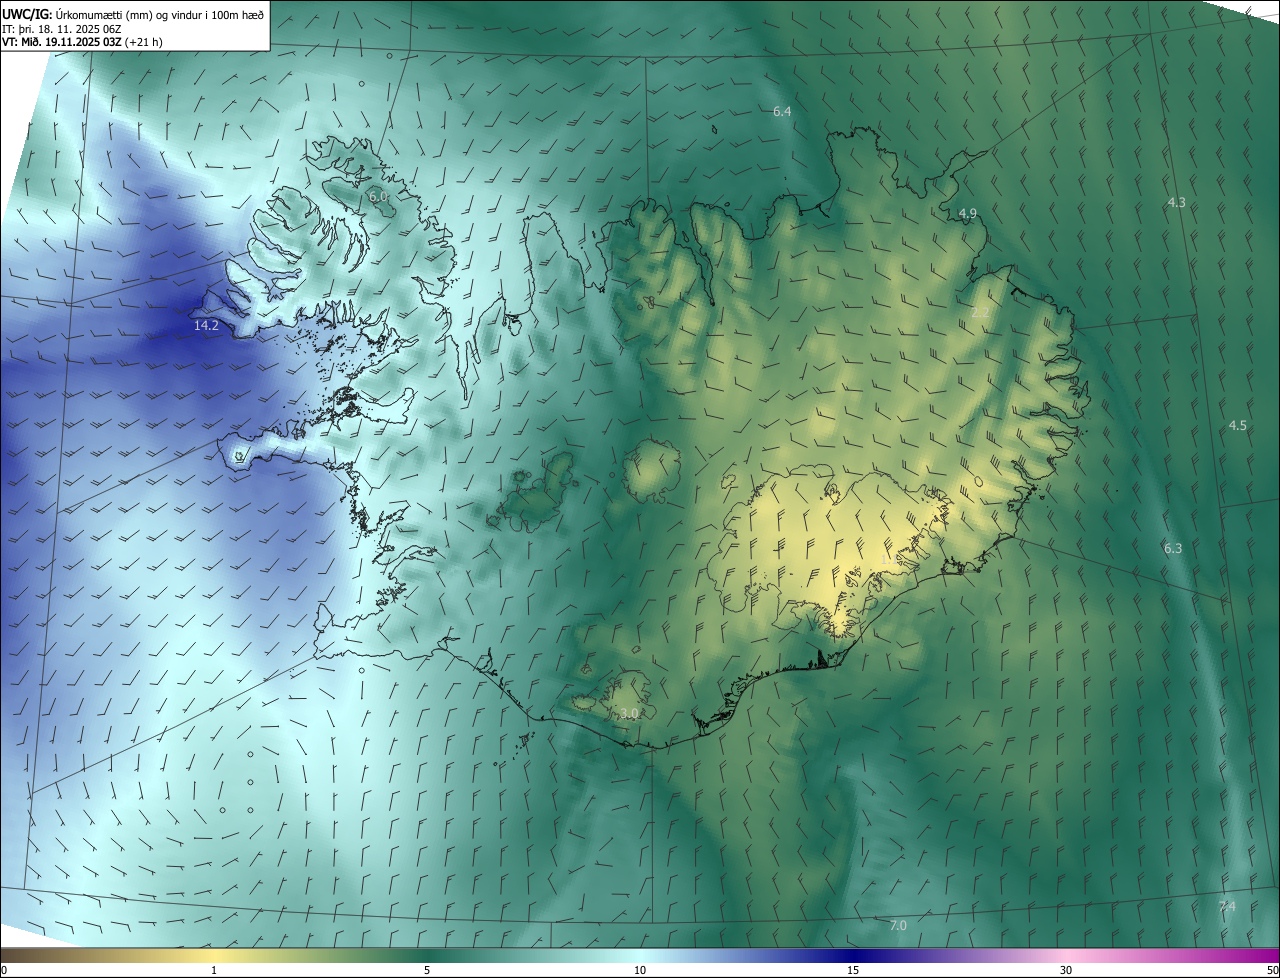Click the '30' tick on the color scale
The image size is (1280, 978).
(x=1066, y=971)
